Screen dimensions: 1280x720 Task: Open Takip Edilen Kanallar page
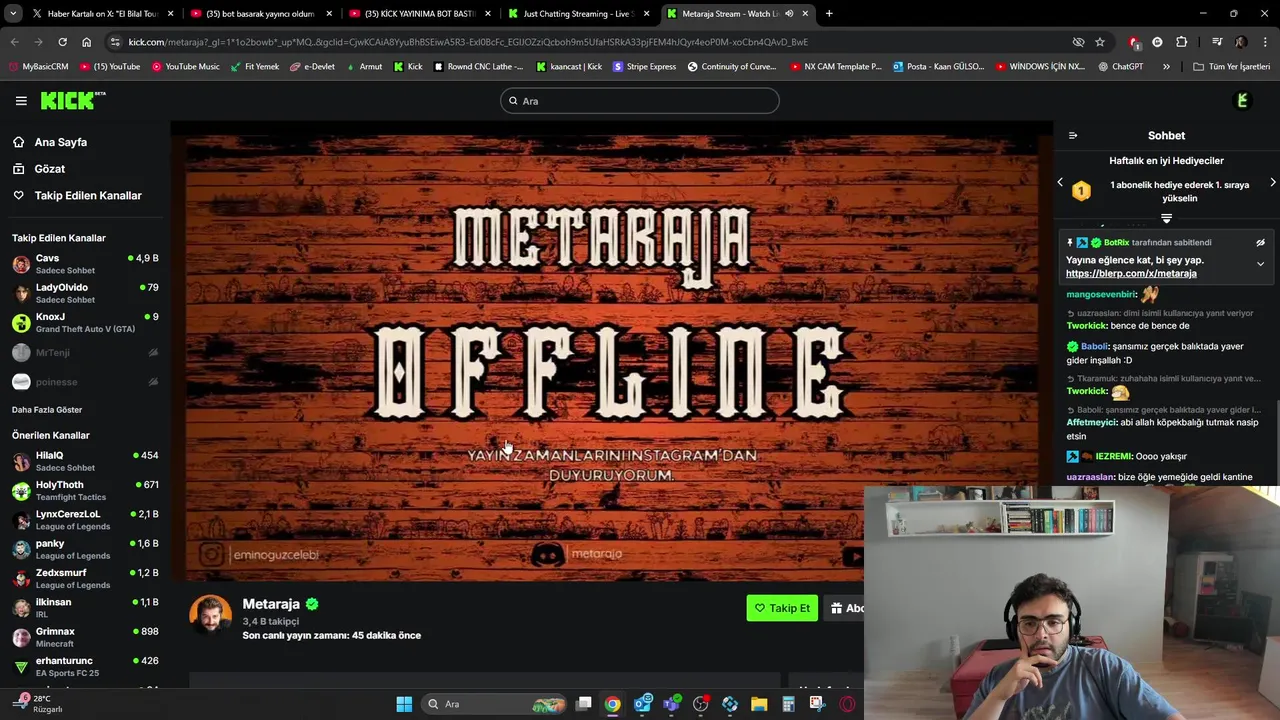point(88,196)
